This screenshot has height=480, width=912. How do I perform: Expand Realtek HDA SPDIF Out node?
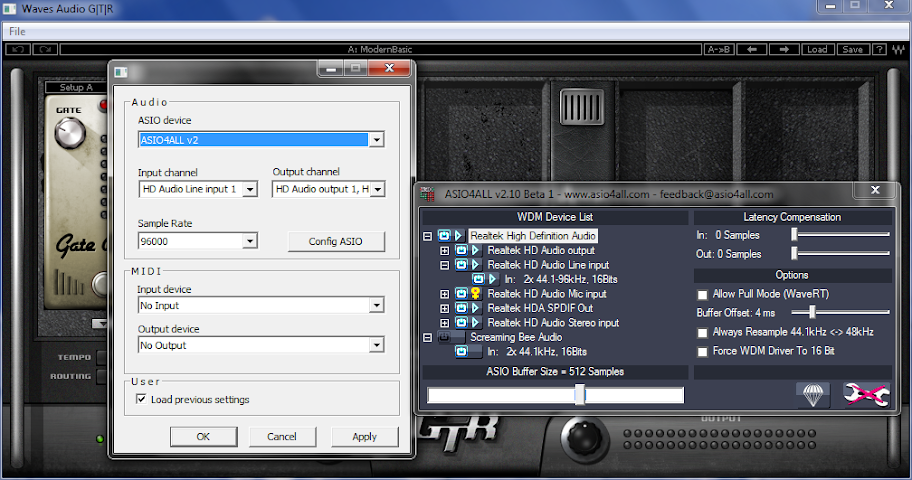click(444, 309)
